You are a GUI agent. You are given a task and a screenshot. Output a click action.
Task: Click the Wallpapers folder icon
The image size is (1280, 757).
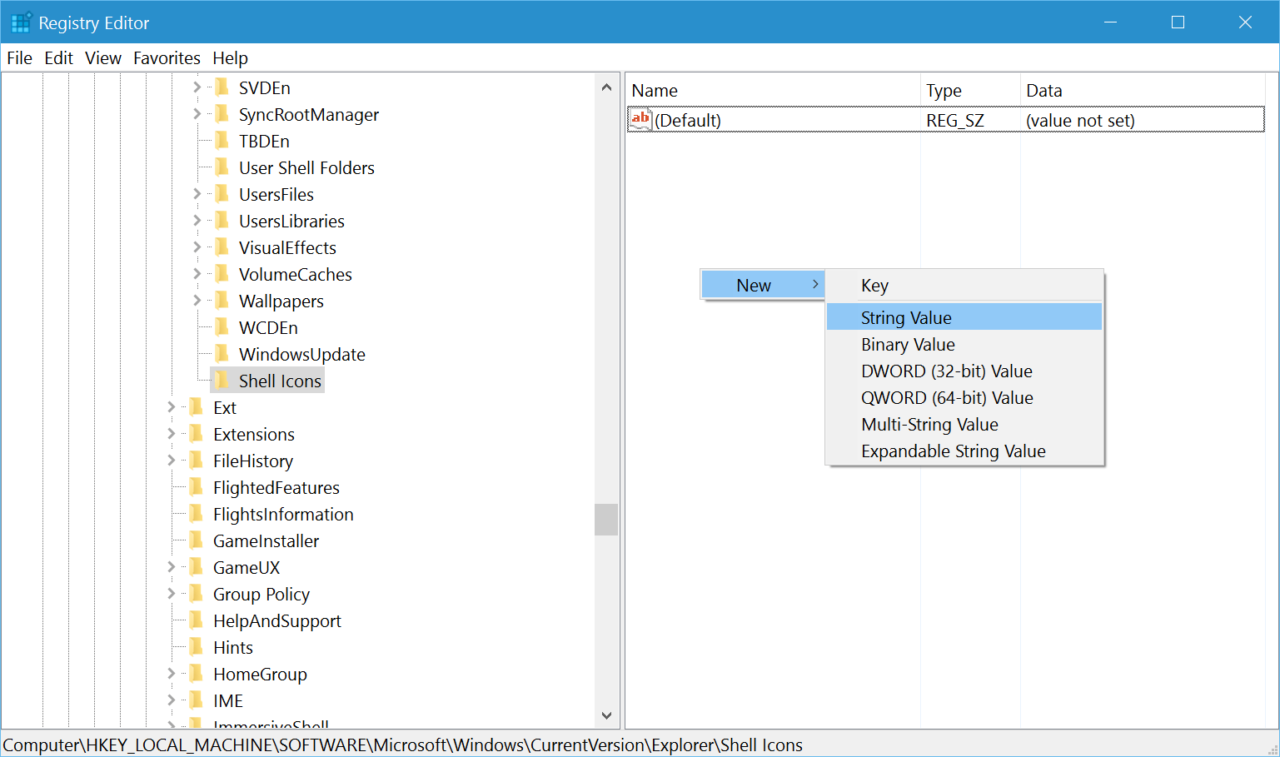(222, 300)
